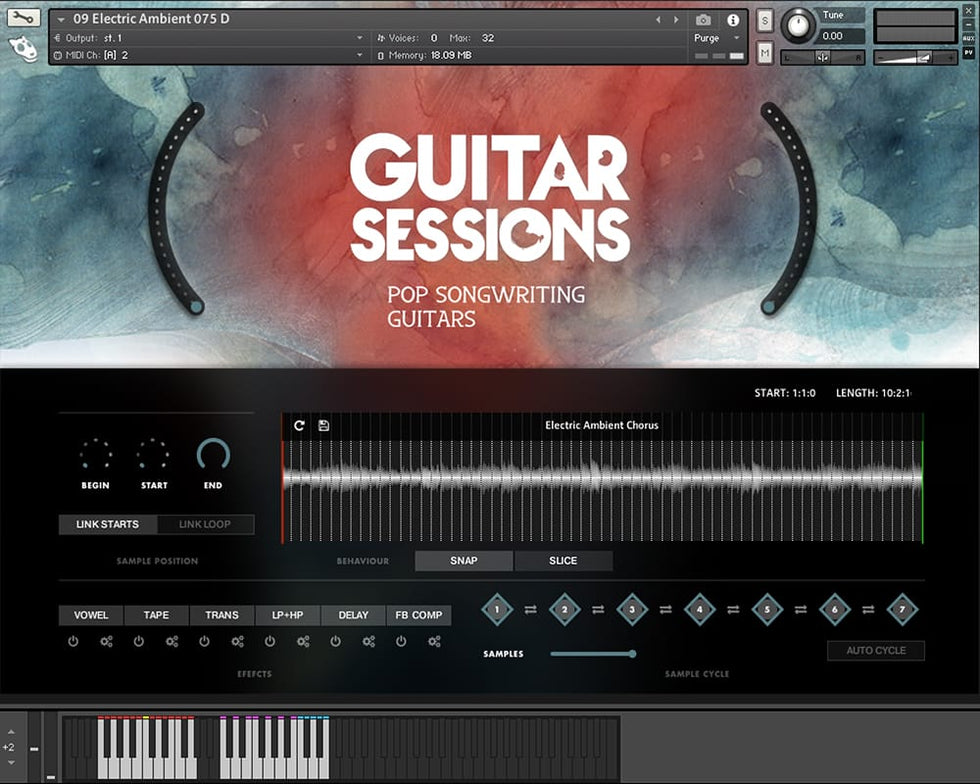Click the floppy disk save icon
Screen dimensions: 980x784
324,425
